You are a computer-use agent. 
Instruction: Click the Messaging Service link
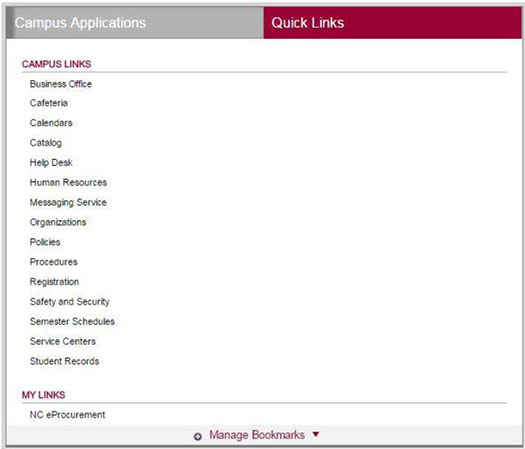click(x=68, y=203)
